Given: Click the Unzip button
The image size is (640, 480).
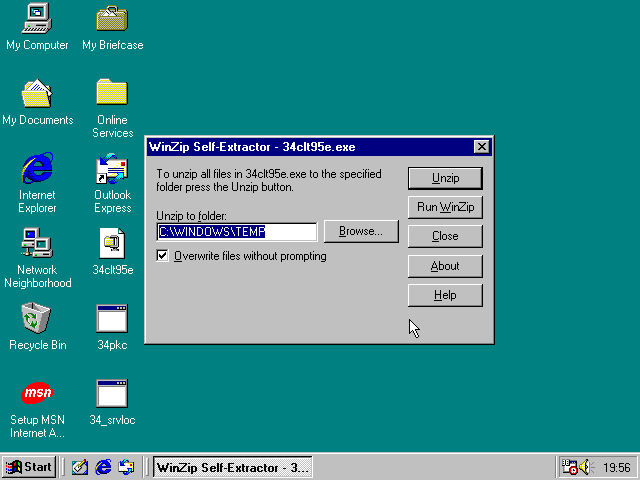Looking at the screenshot, I should point(445,178).
